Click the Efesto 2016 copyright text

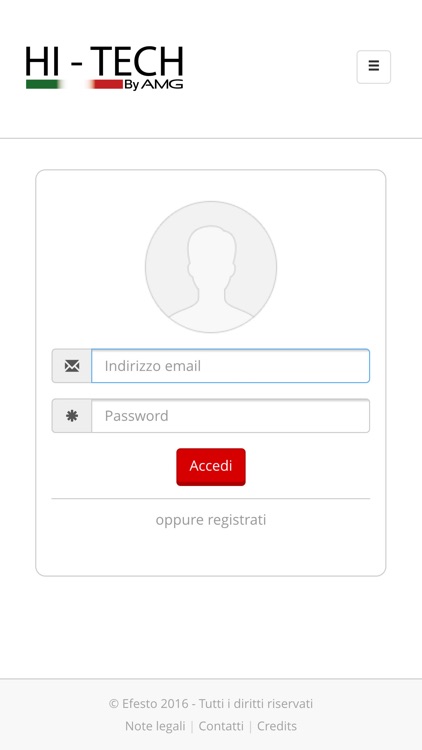(211, 704)
